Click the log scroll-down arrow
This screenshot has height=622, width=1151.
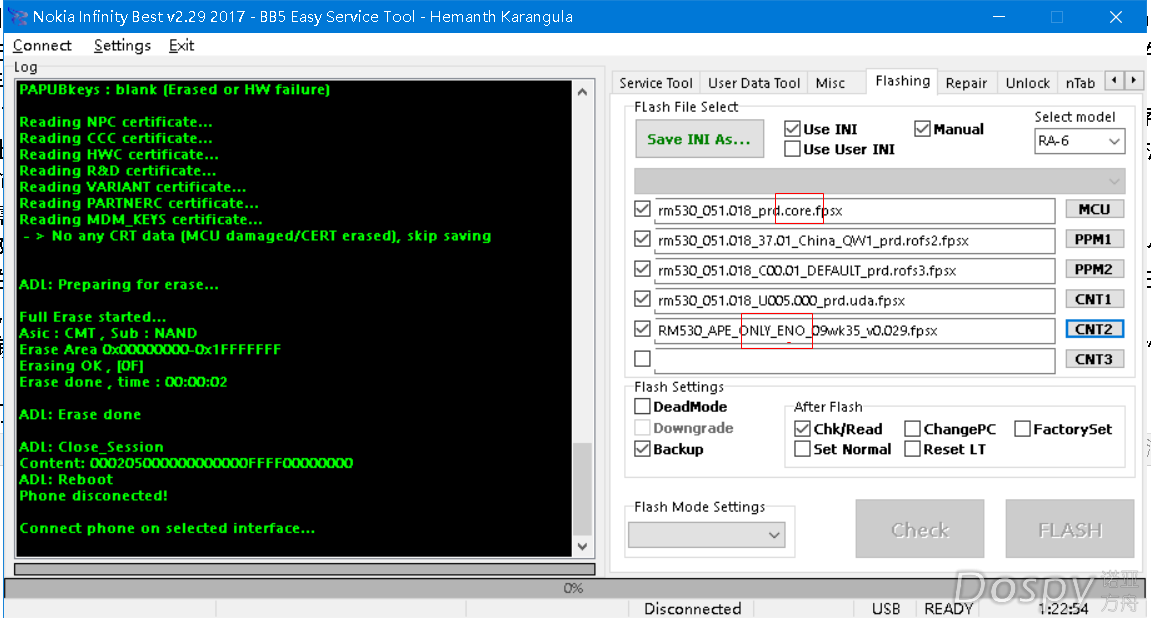(x=582, y=546)
